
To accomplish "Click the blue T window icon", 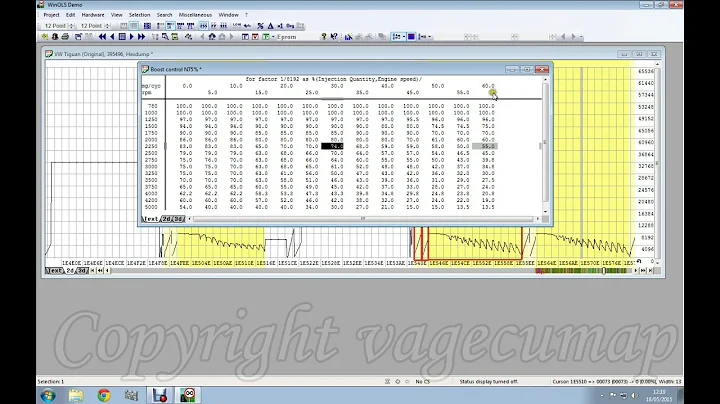I will pyautogui.click(x=245, y=37).
